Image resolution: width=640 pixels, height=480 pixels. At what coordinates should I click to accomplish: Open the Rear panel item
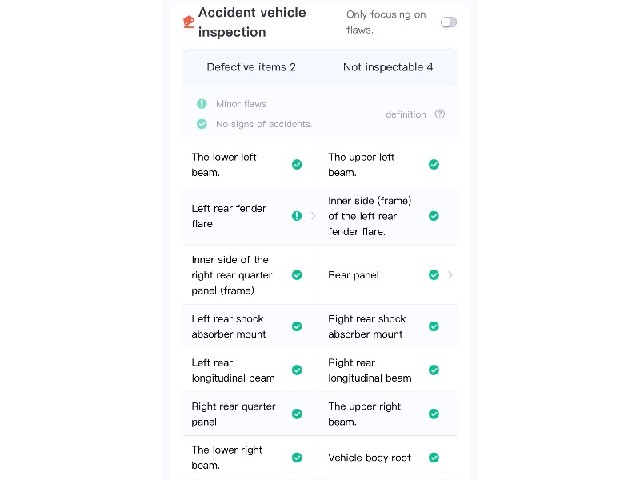(389, 275)
